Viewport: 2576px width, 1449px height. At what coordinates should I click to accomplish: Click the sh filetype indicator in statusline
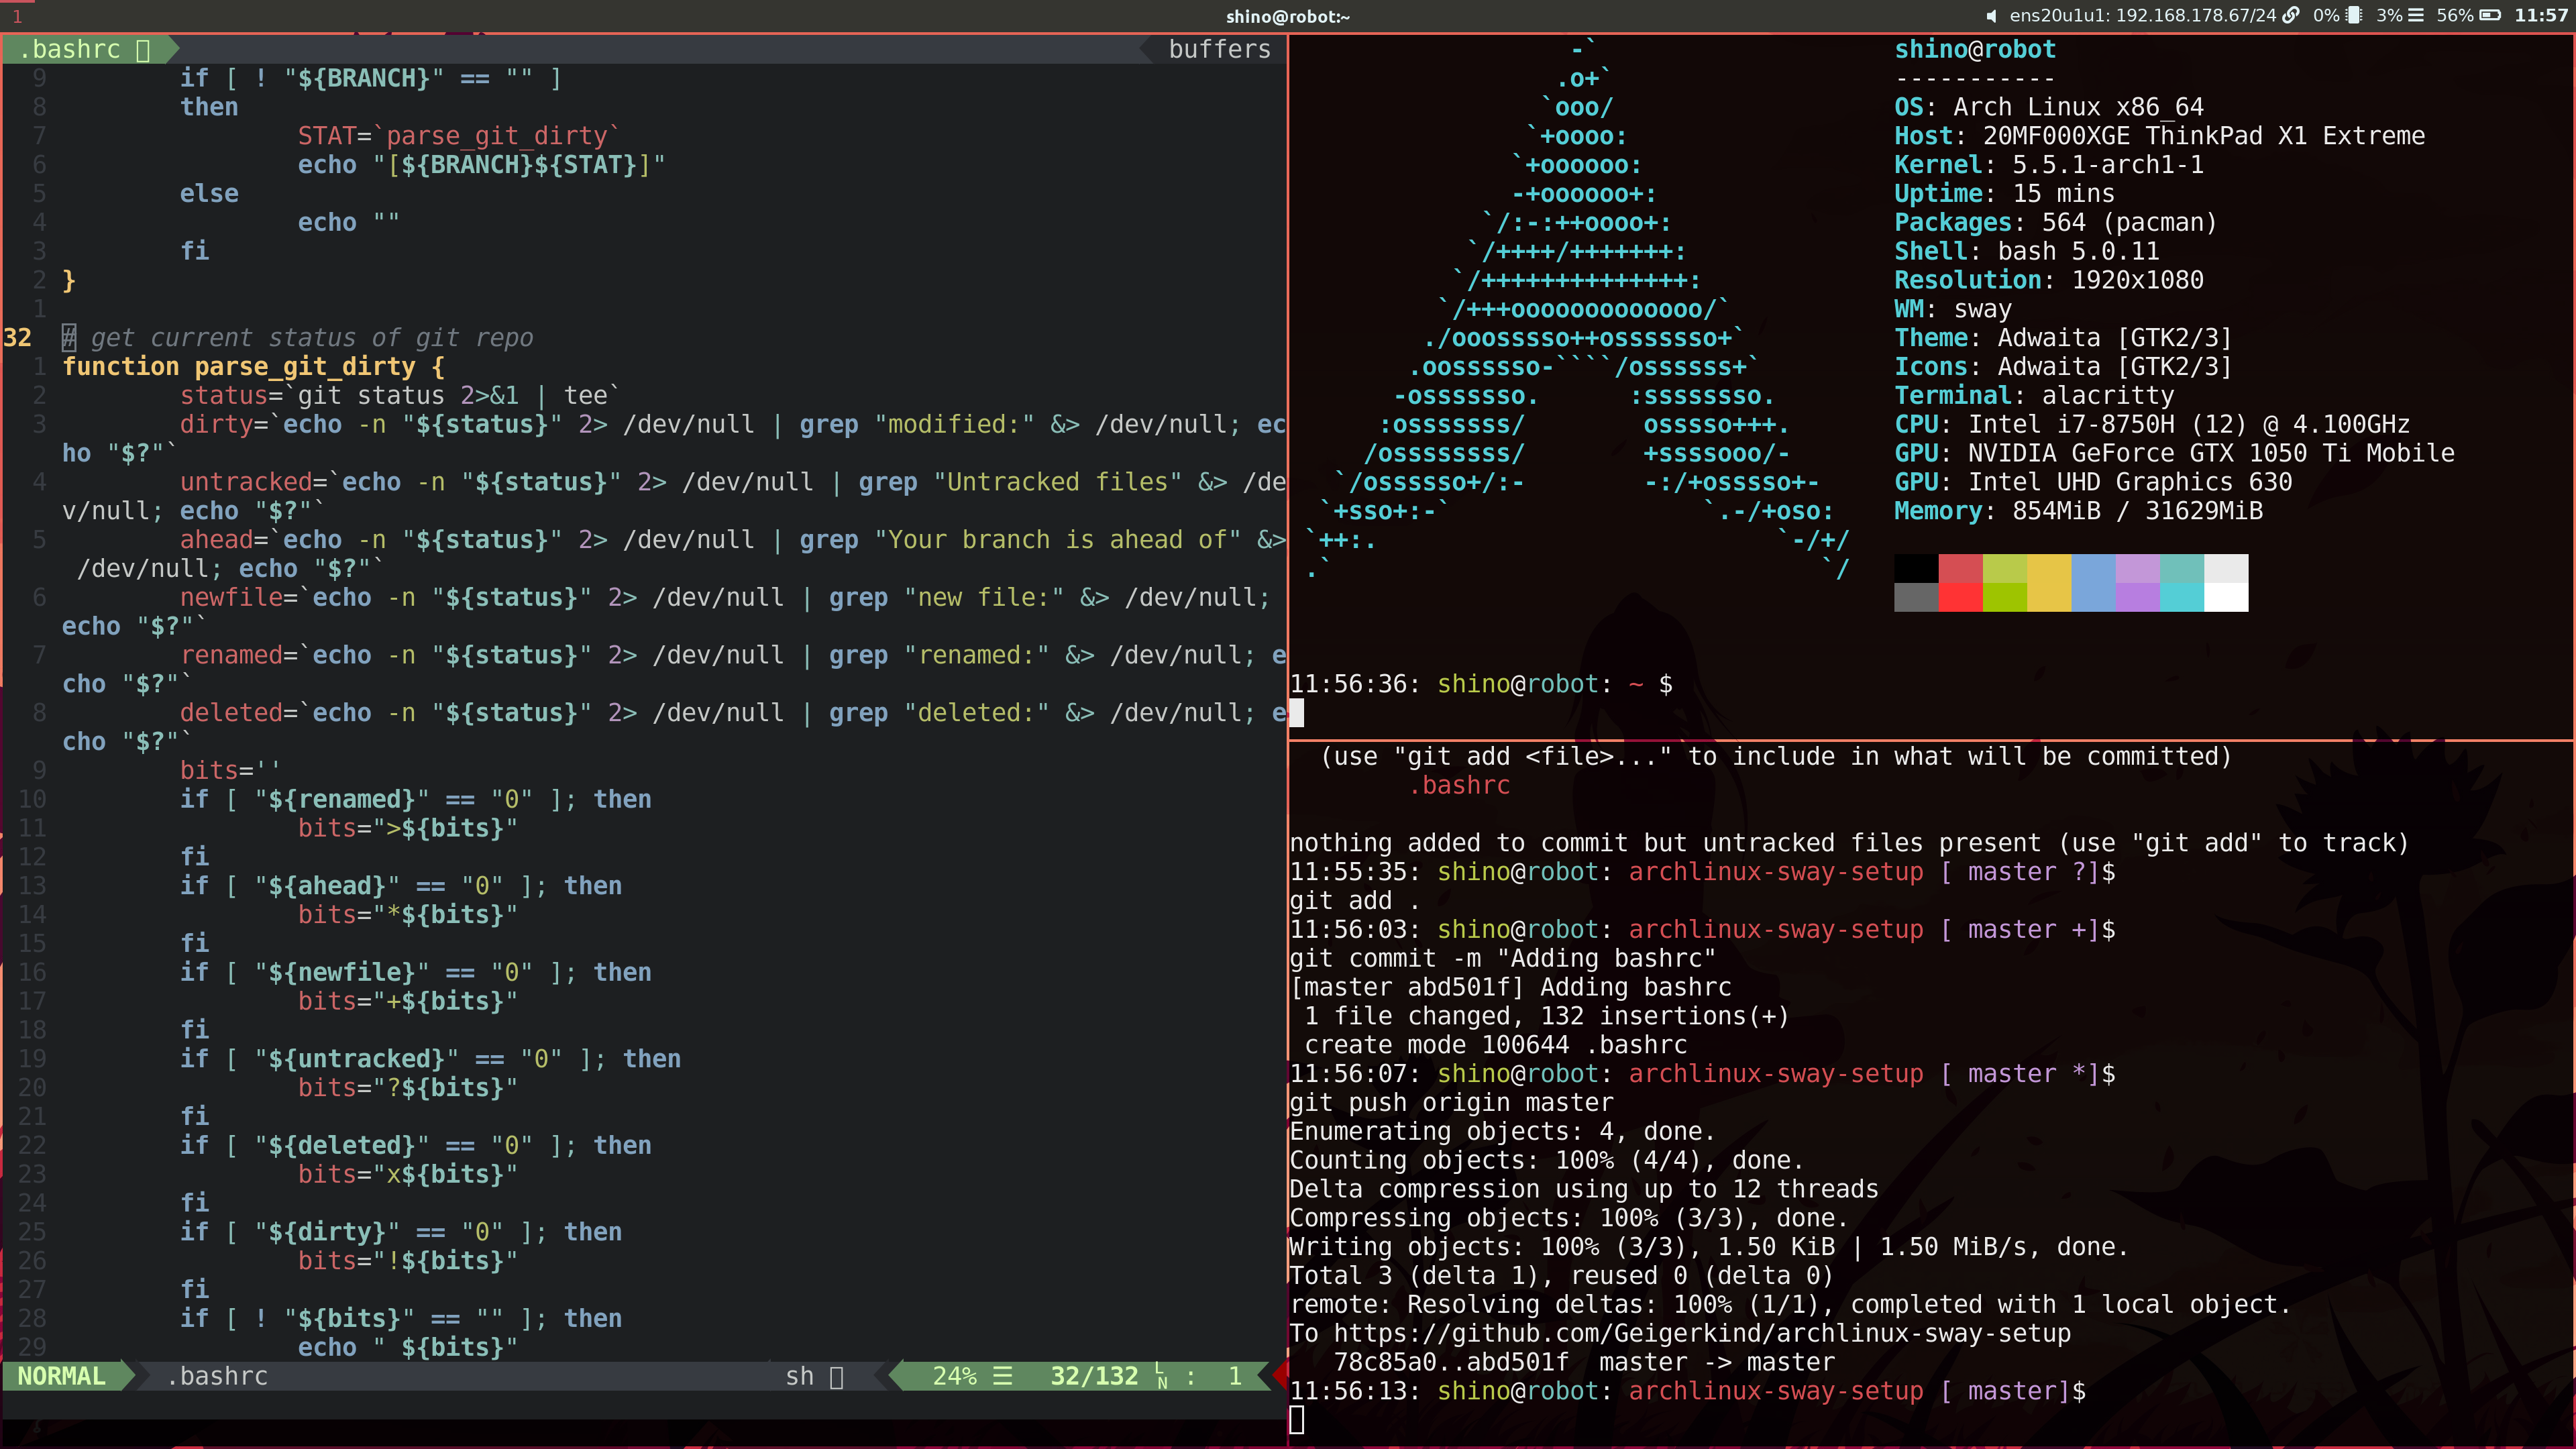click(x=799, y=1376)
